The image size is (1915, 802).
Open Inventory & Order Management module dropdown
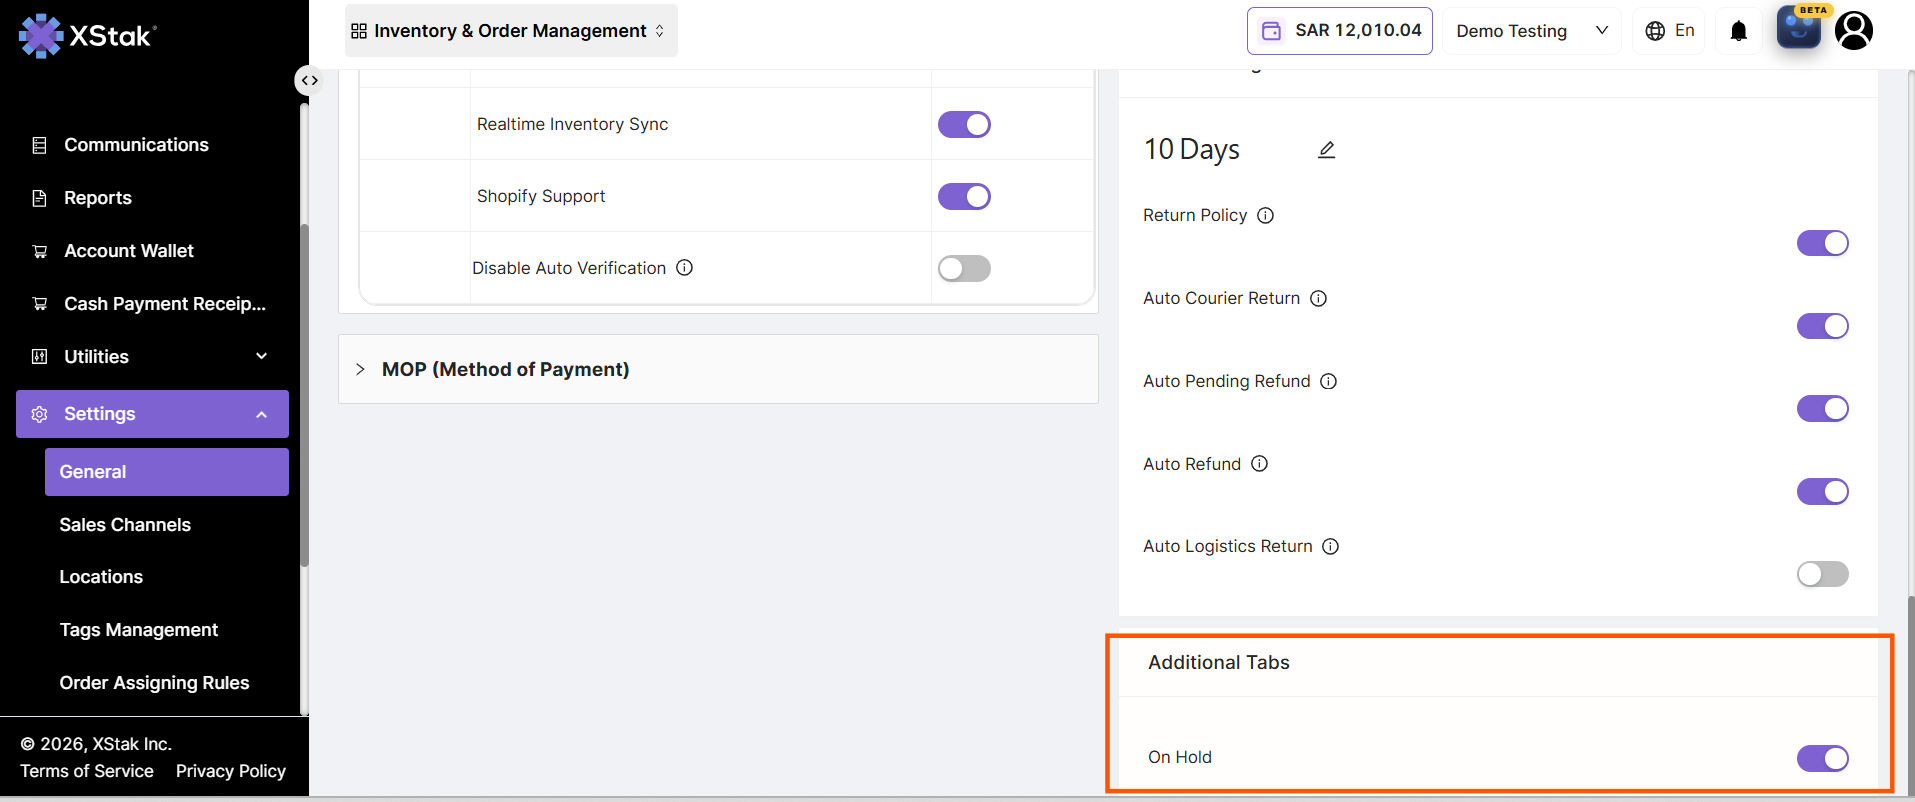tap(511, 31)
